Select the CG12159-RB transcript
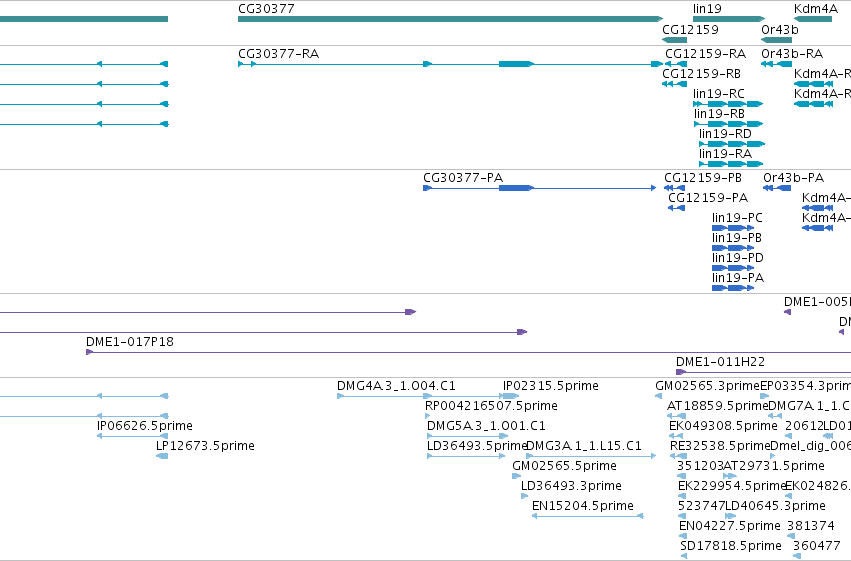851x561 pixels. [x=675, y=84]
